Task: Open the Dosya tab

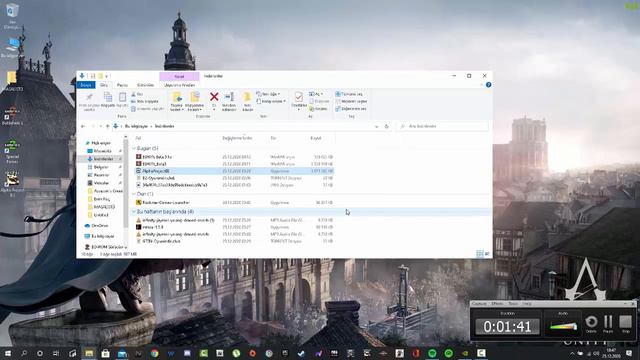Action: [x=86, y=85]
